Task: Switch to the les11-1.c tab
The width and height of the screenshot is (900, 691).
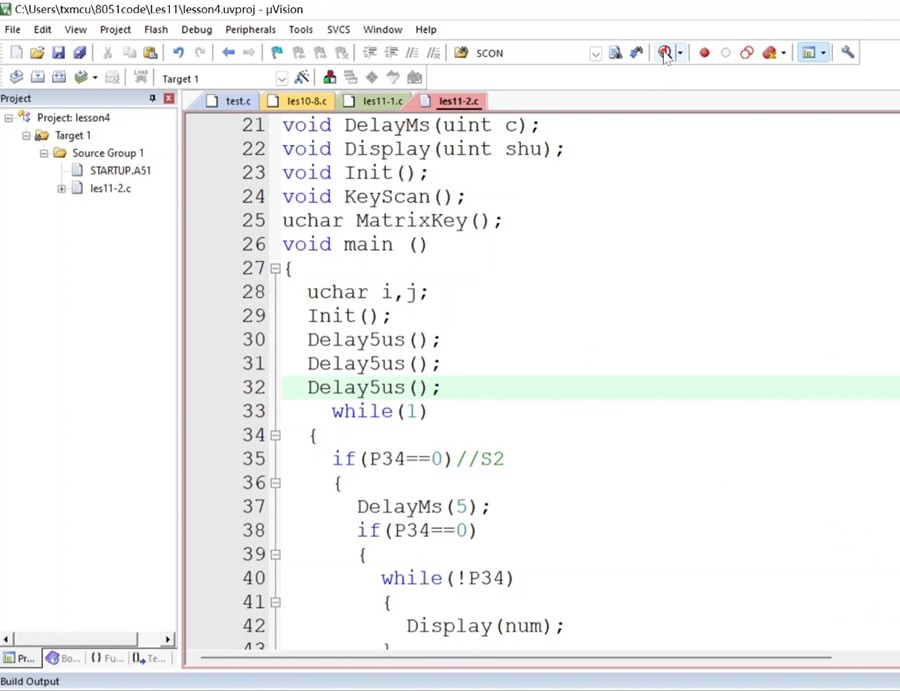Action: pyautogui.click(x=382, y=101)
